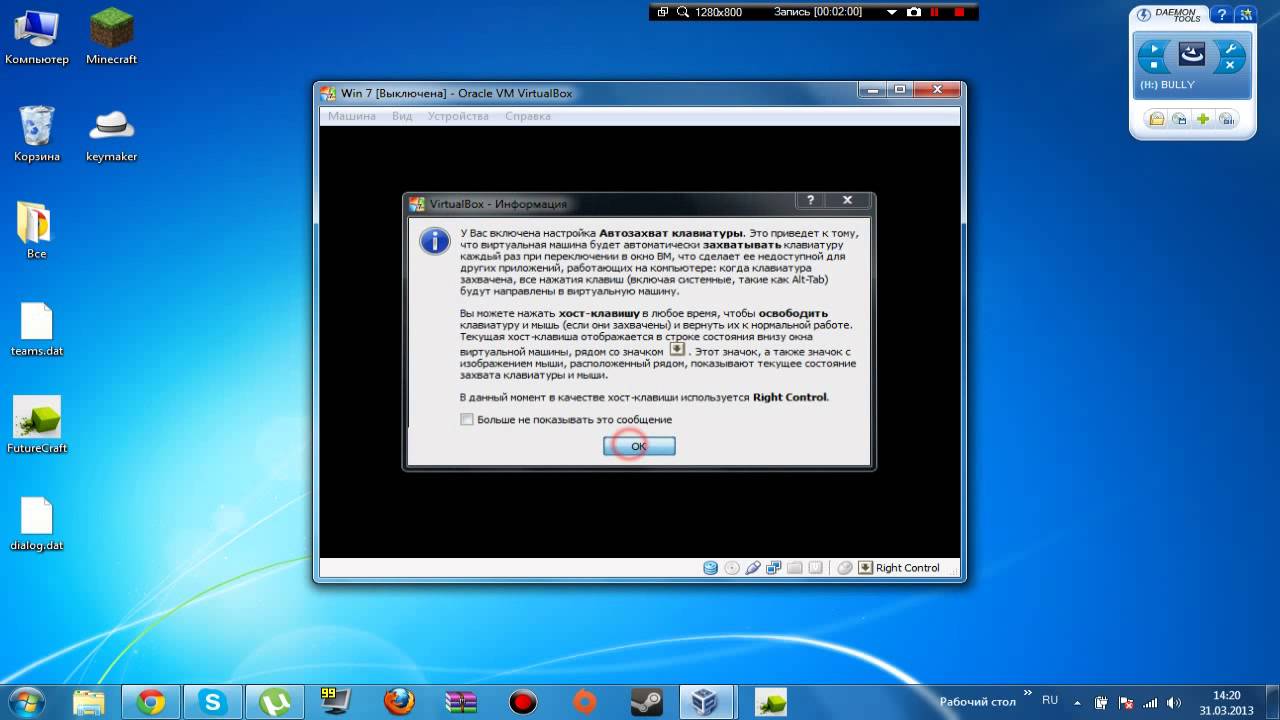Pause the recording in the recorder bar

pyautogui.click(x=936, y=12)
